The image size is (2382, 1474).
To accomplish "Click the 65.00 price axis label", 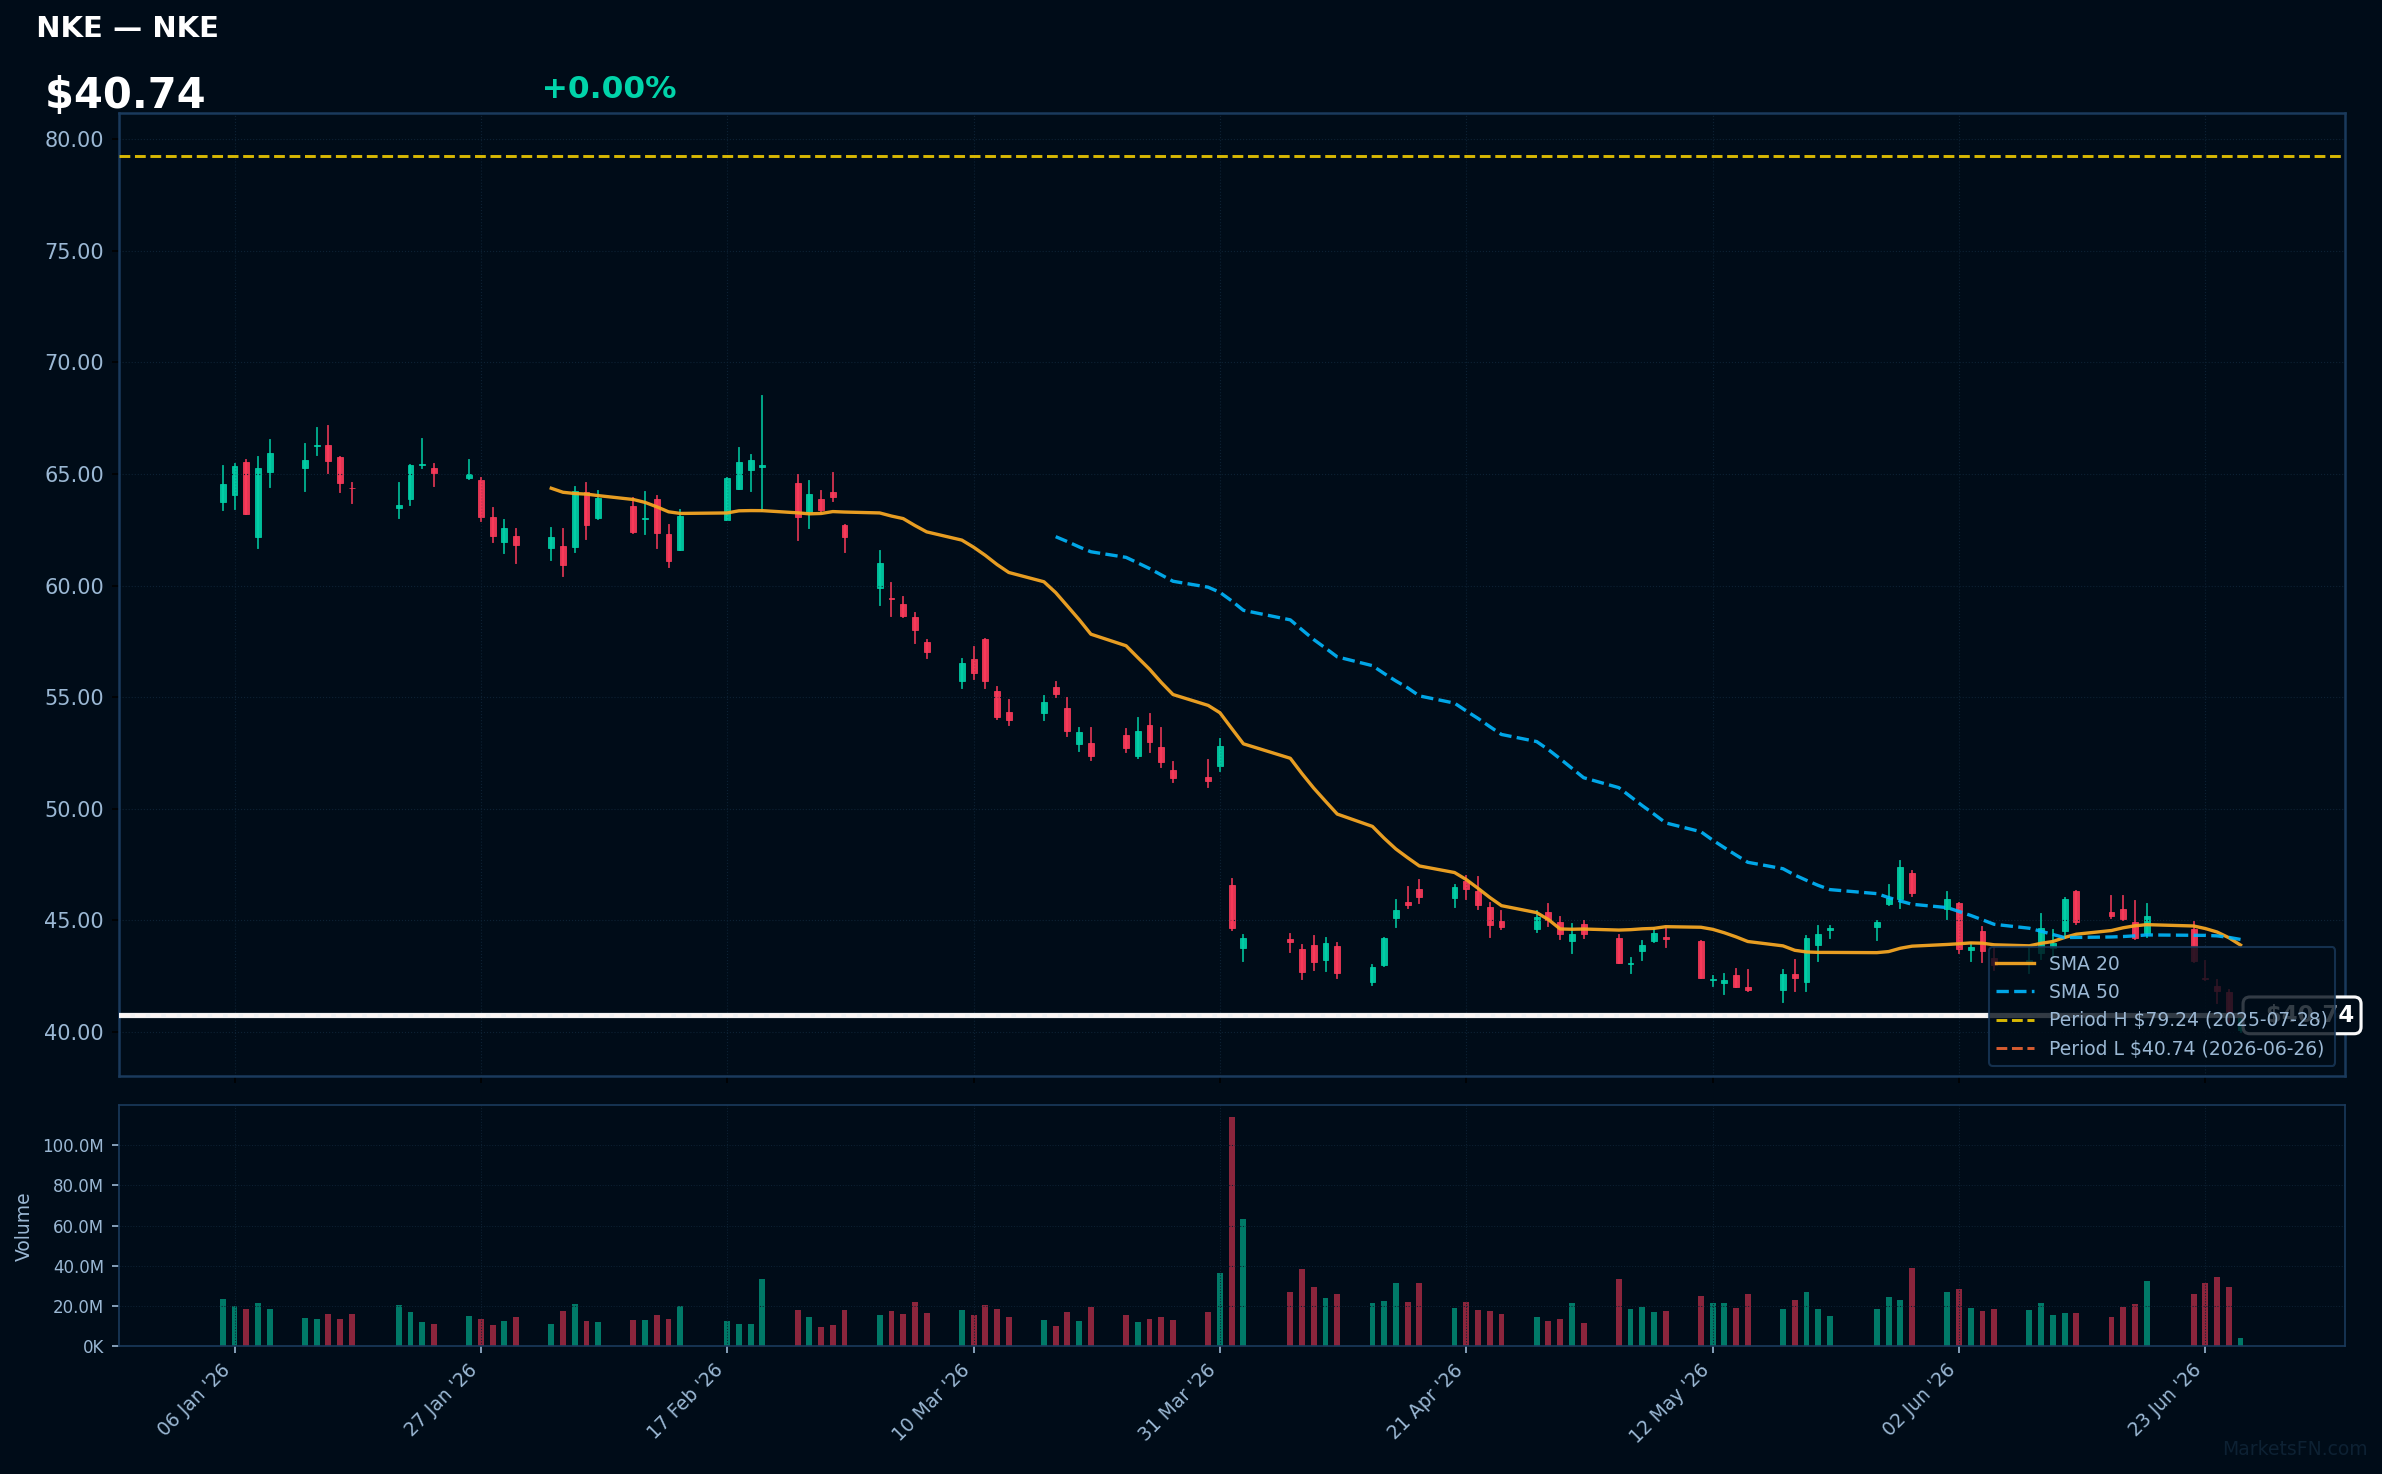I will [x=74, y=474].
